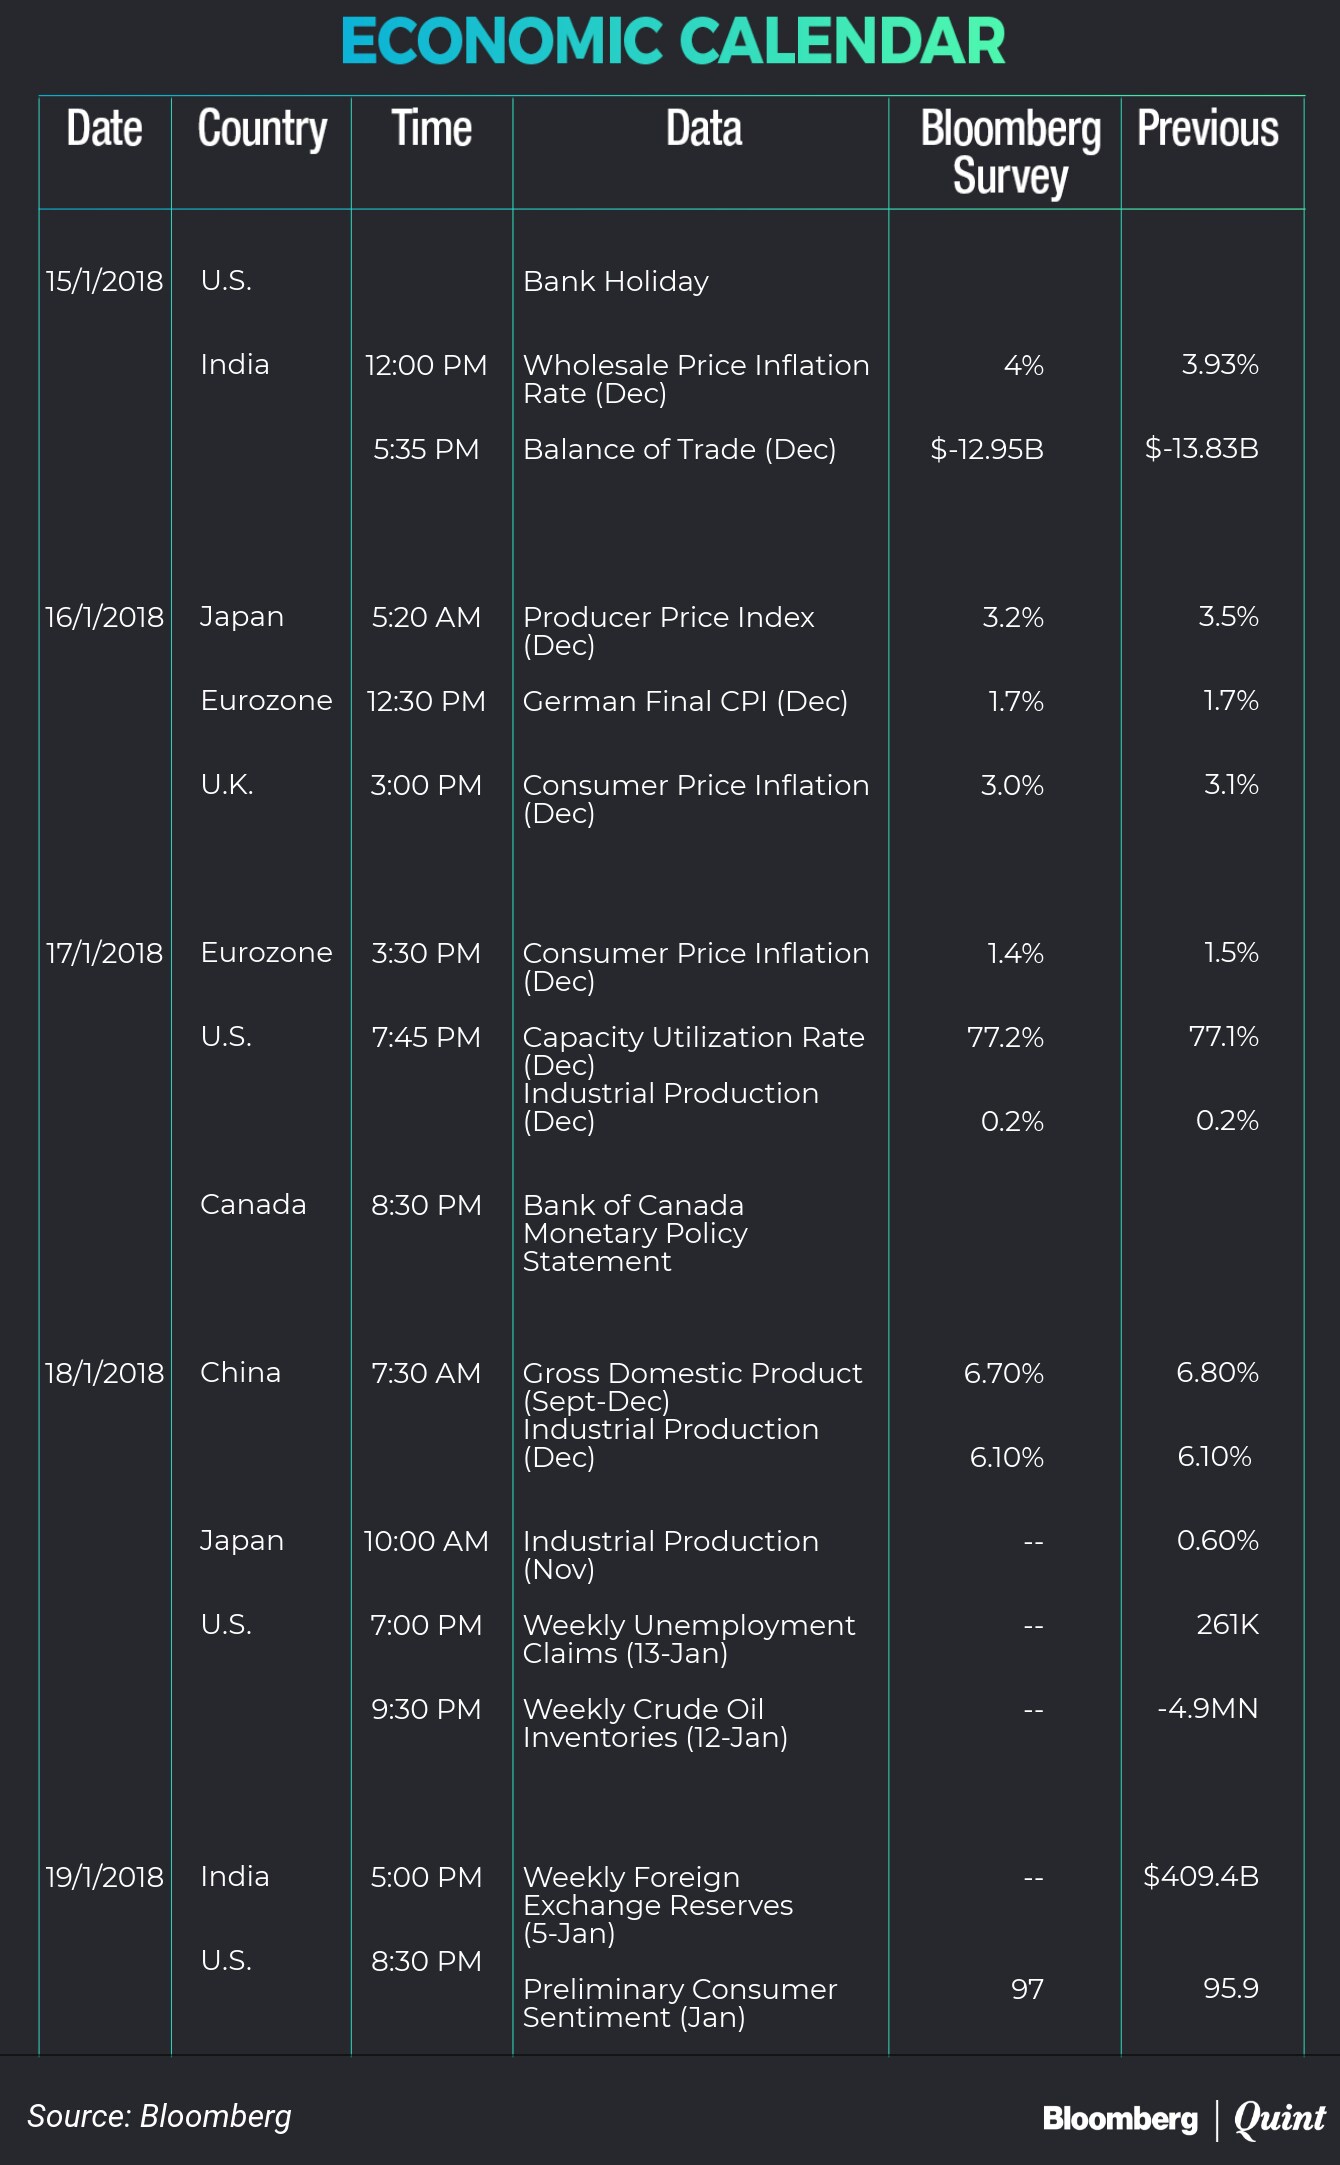Click Weekly Crude Oil Inventories entry

click(655, 1723)
